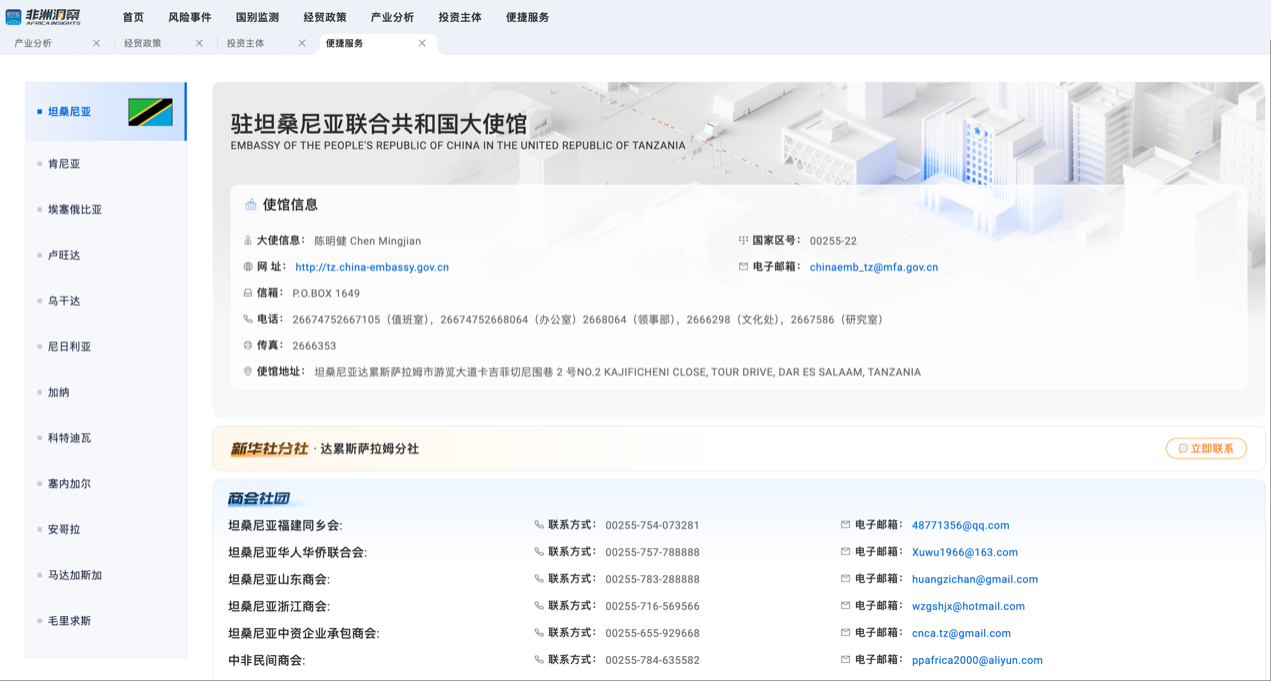Click the huangzichan@gmail.com email address

[x=974, y=579]
